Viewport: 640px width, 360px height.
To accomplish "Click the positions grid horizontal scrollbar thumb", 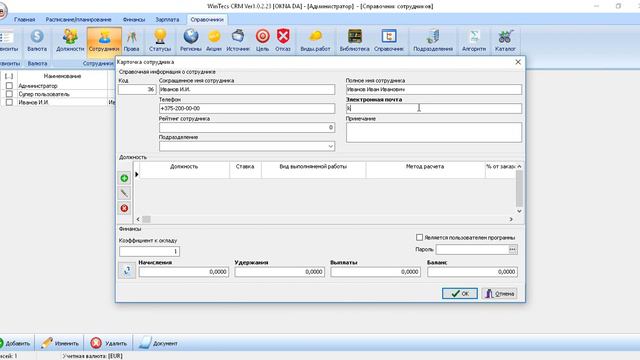I will (x=146, y=219).
